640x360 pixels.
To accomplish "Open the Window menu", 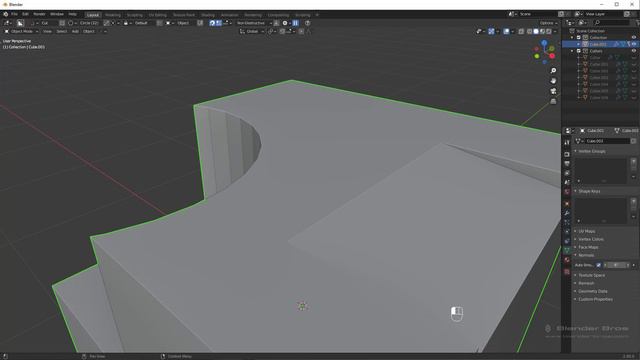I will [x=57, y=14].
